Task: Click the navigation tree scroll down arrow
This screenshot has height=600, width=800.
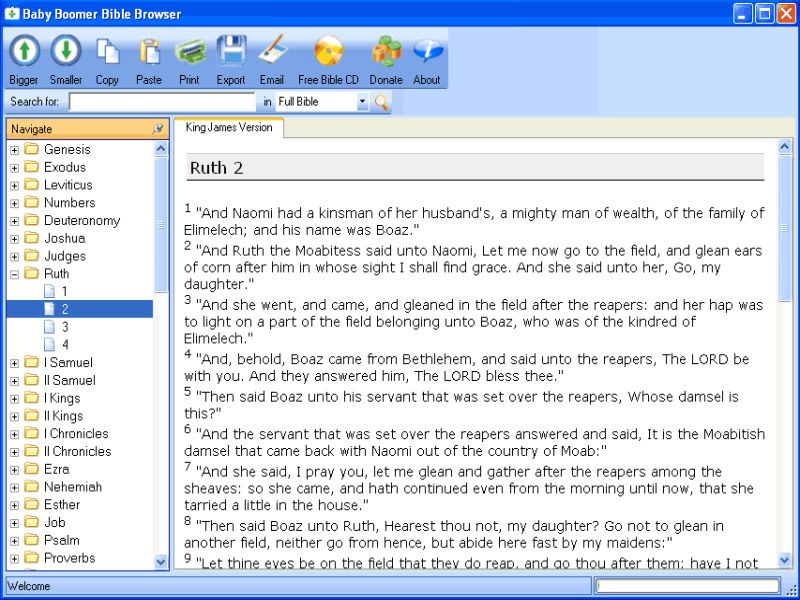Action: (161, 562)
